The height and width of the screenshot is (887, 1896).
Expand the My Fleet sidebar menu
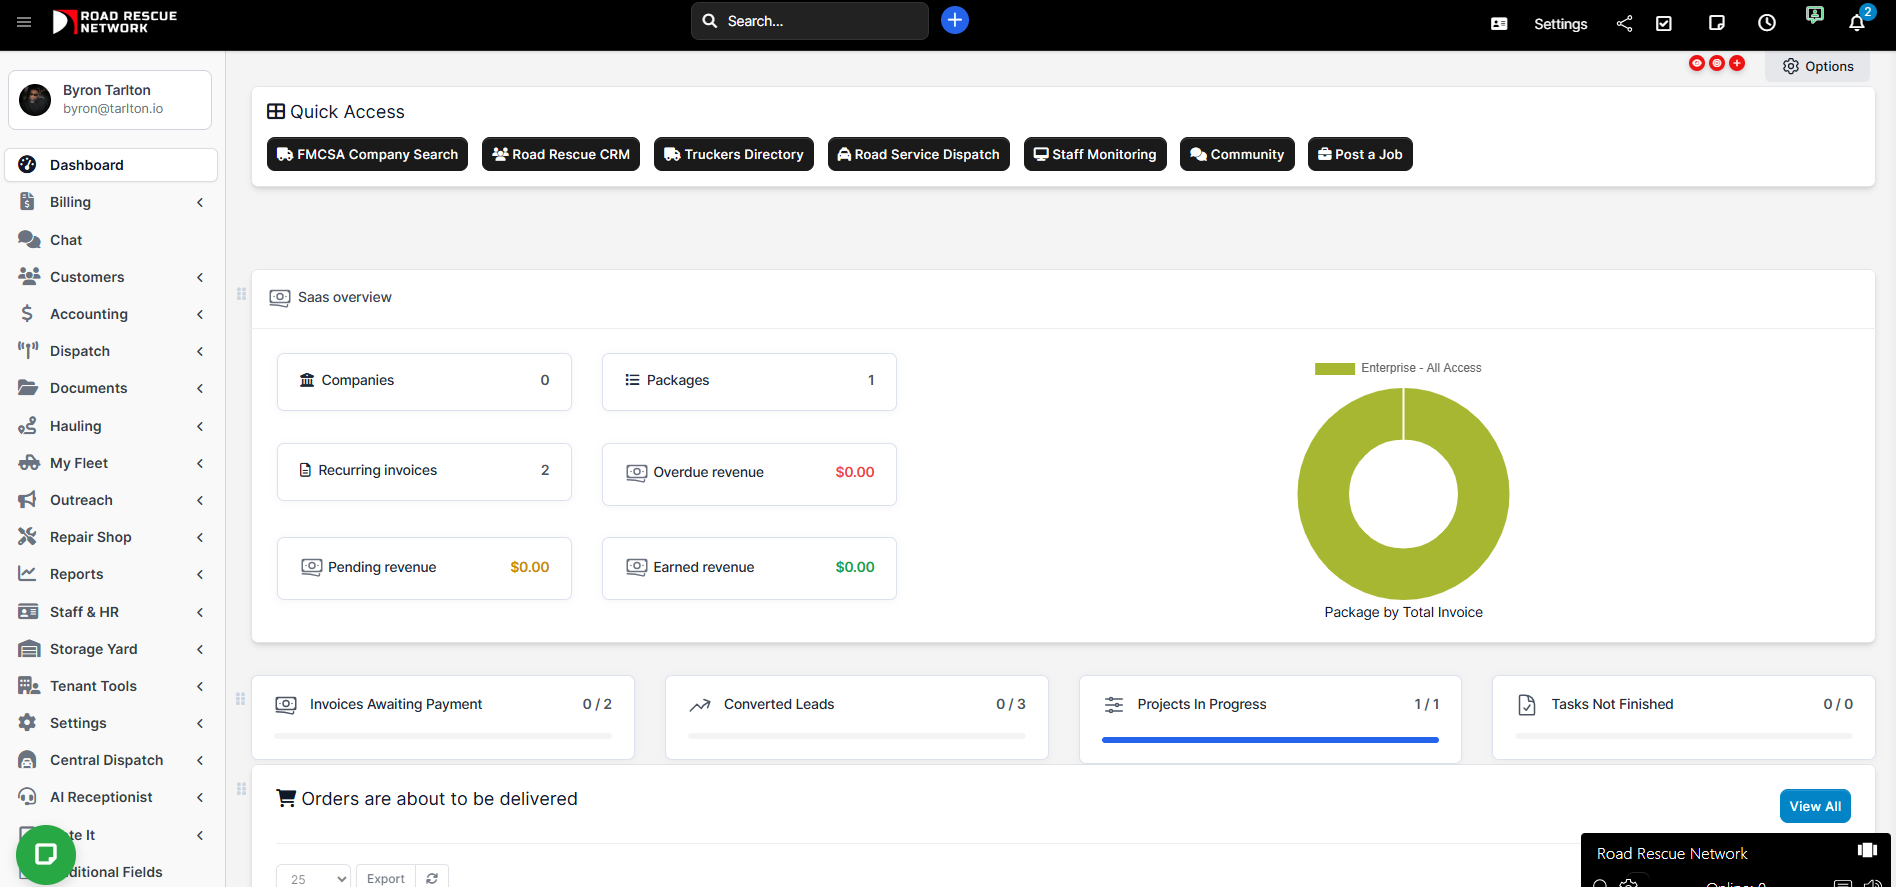tap(111, 463)
